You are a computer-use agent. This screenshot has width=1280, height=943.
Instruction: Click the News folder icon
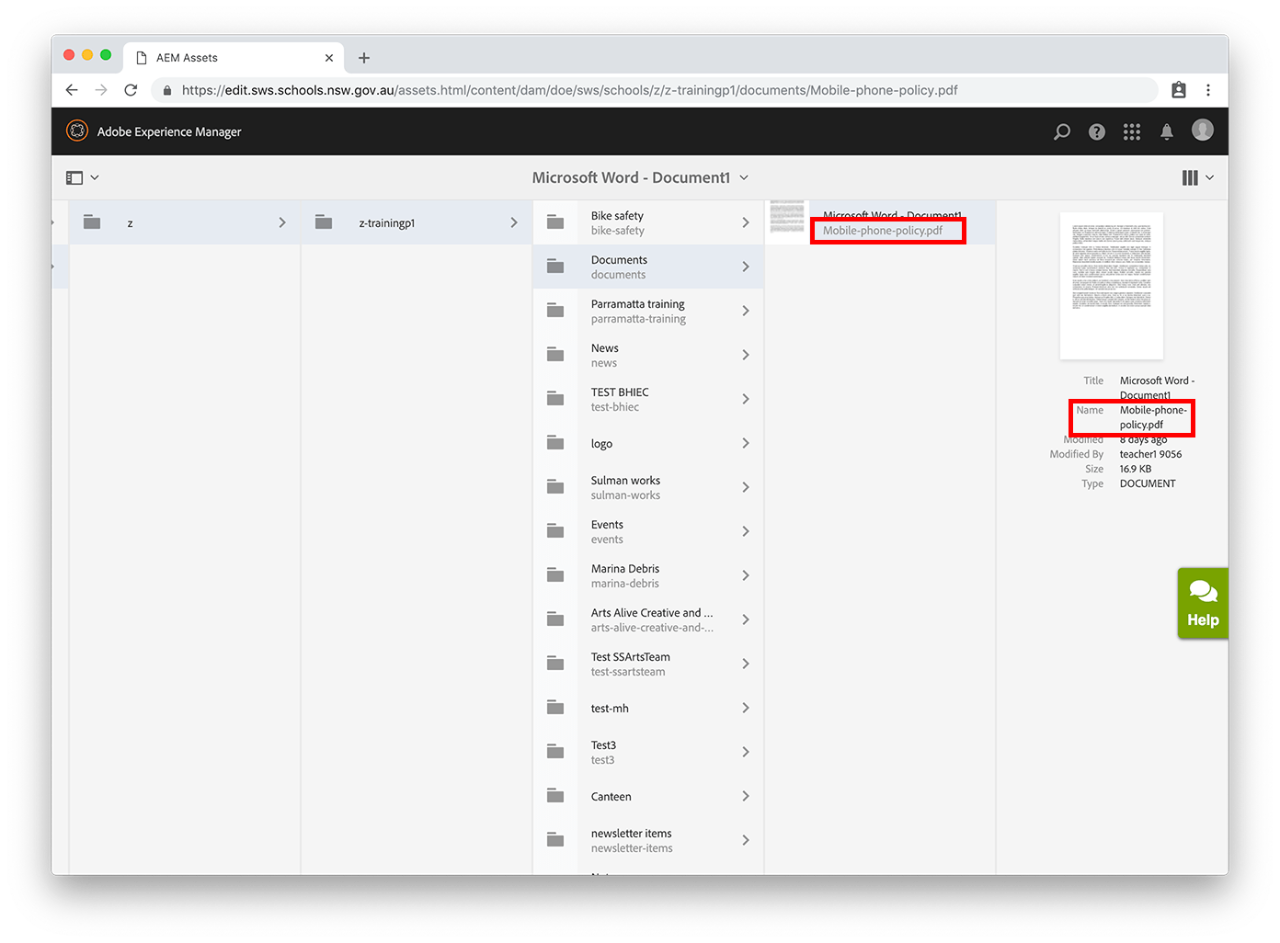click(555, 355)
